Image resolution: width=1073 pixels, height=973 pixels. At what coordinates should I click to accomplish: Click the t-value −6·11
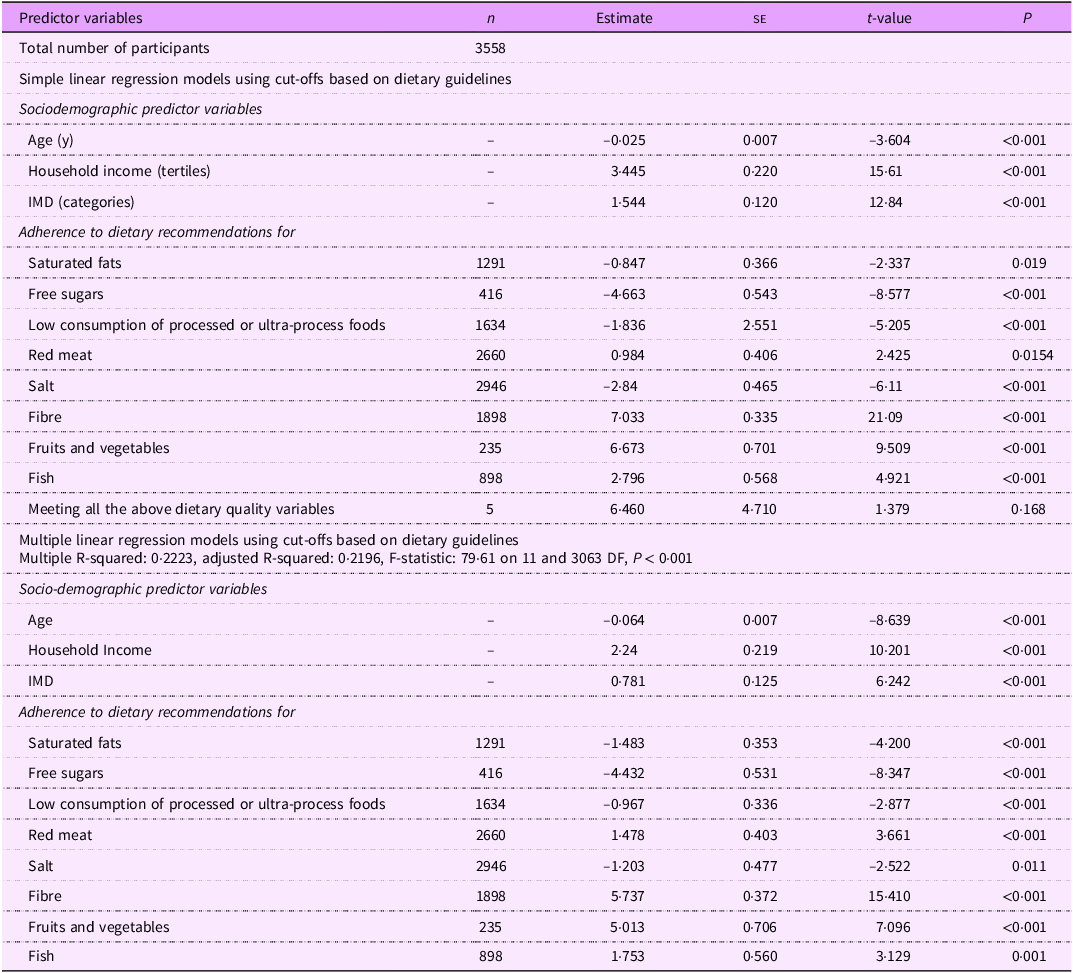885,387
